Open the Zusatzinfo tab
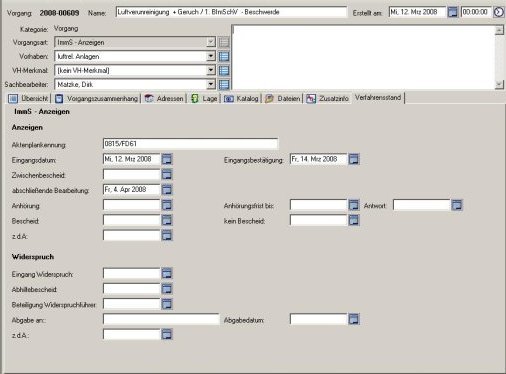506x374 pixels. pyautogui.click(x=328, y=98)
